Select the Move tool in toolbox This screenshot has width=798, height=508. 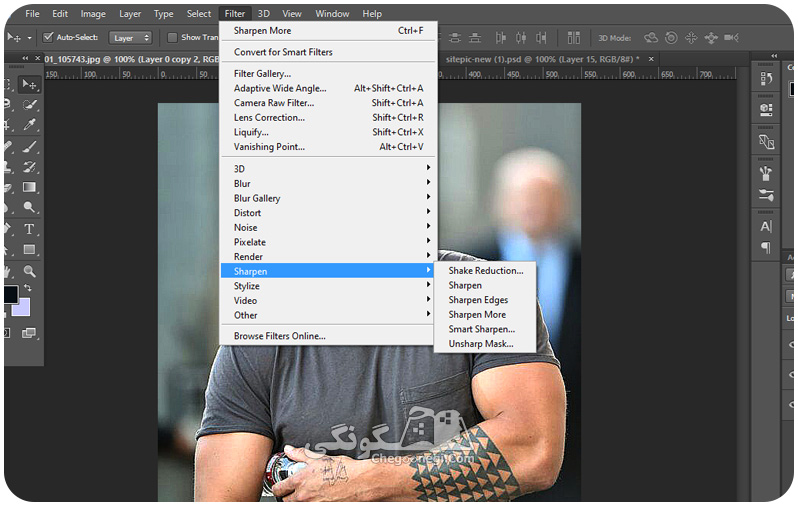click(30, 84)
